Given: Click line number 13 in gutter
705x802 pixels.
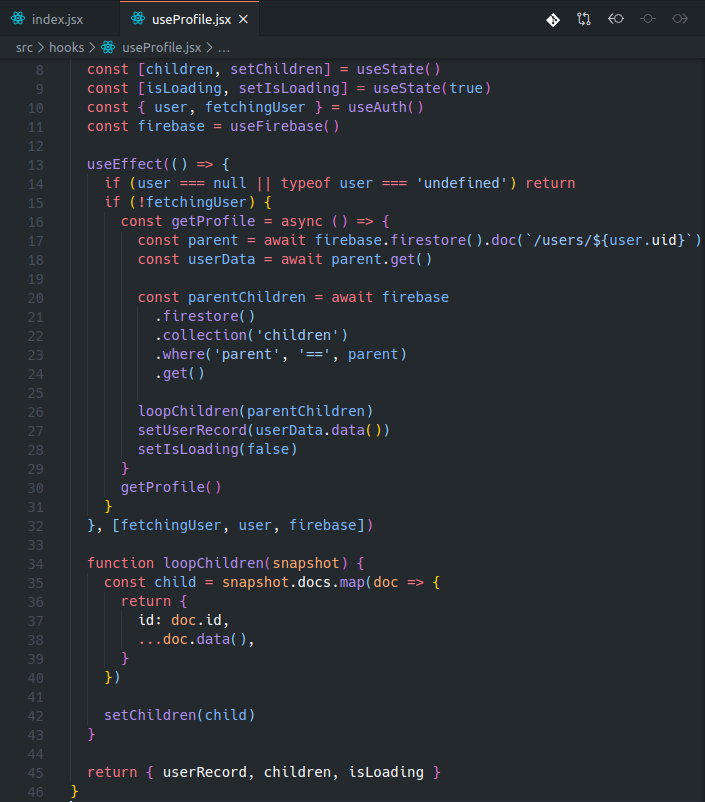Looking at the screenshot, I should [x=36, y=165].
